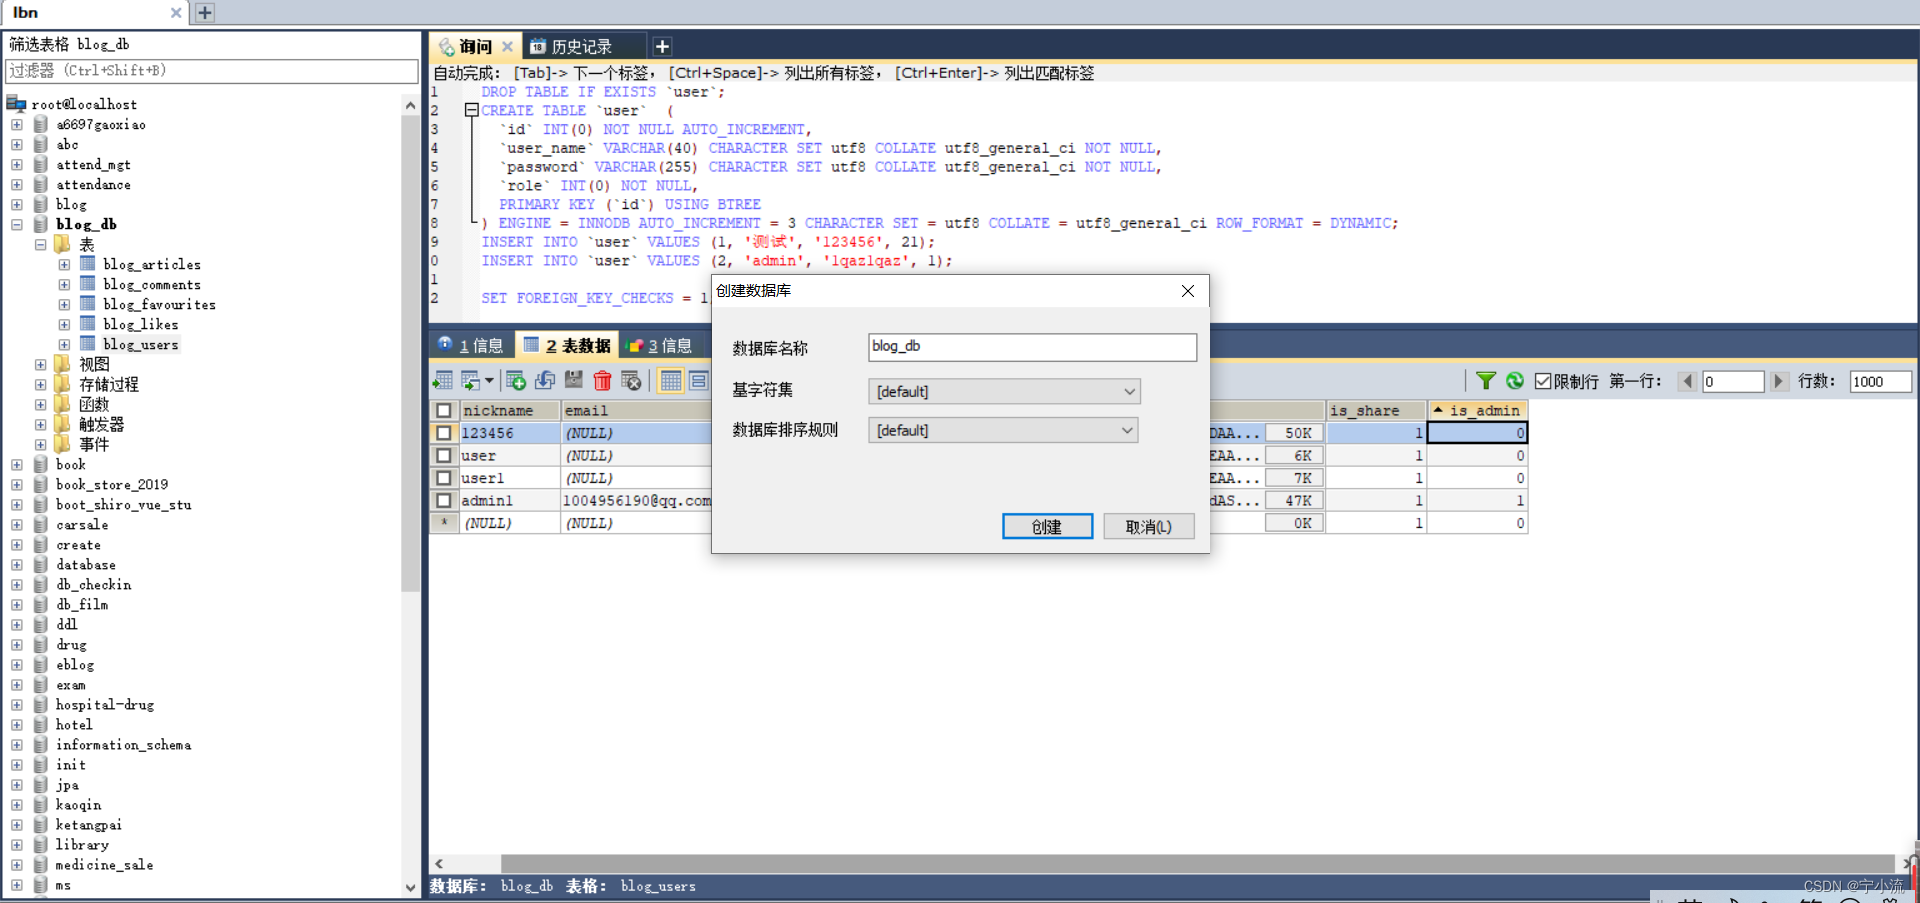This screenshot has width=1920, height=903.
Task: Check the row checkbox for nickname 123456
Action: pyautogui.click(x=444, y=433)
